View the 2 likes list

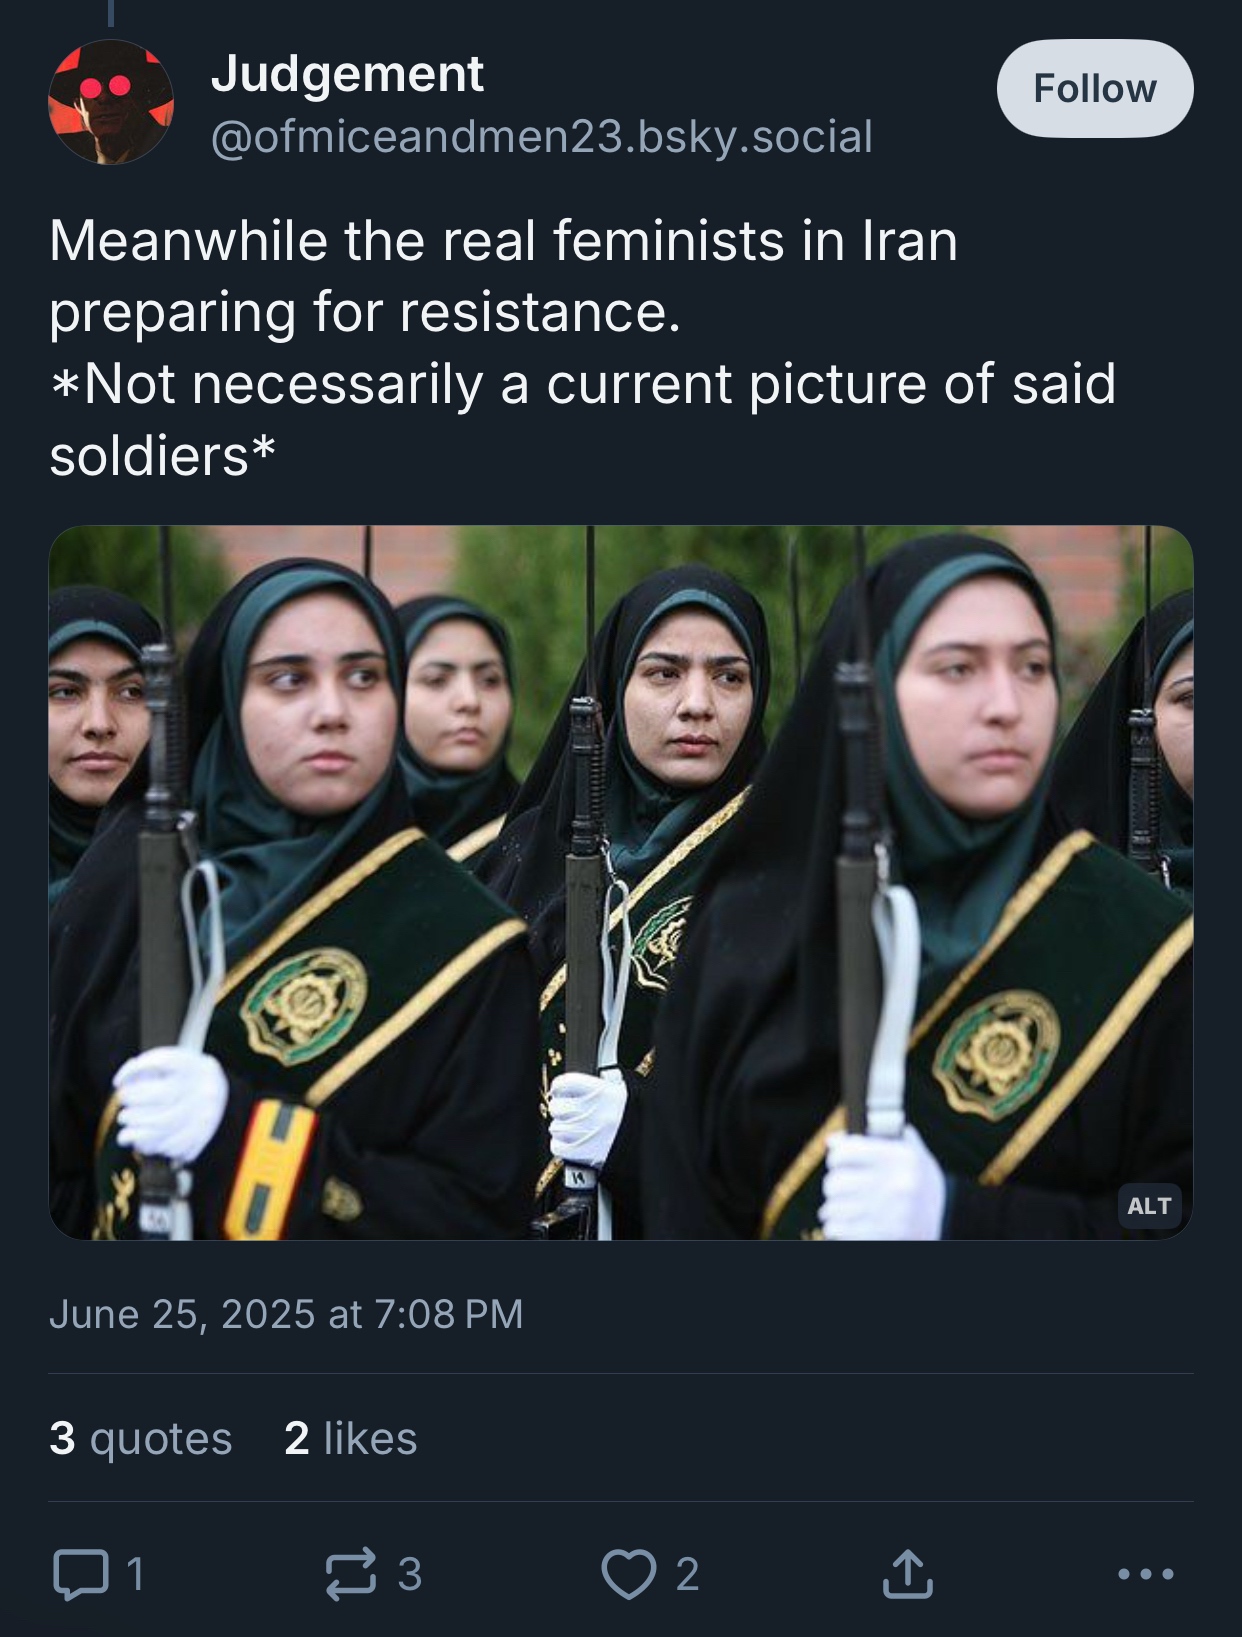350,1438
